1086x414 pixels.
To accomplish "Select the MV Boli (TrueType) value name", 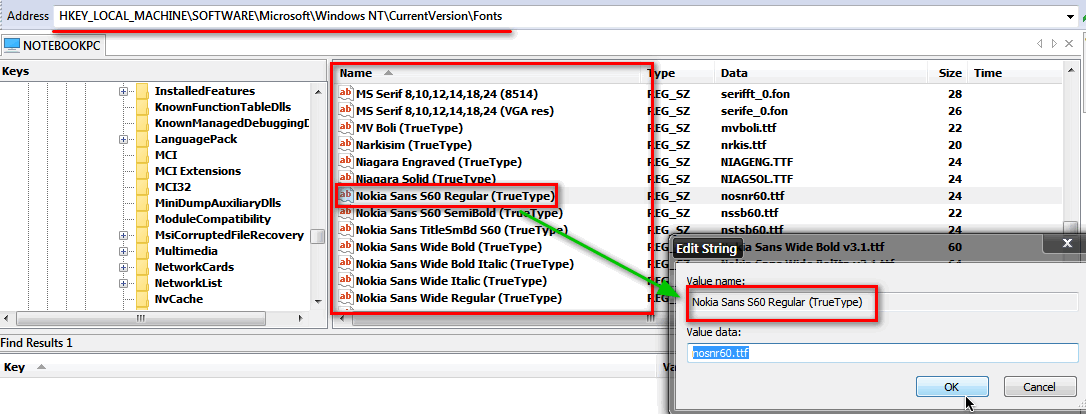I will coord(409,128).
